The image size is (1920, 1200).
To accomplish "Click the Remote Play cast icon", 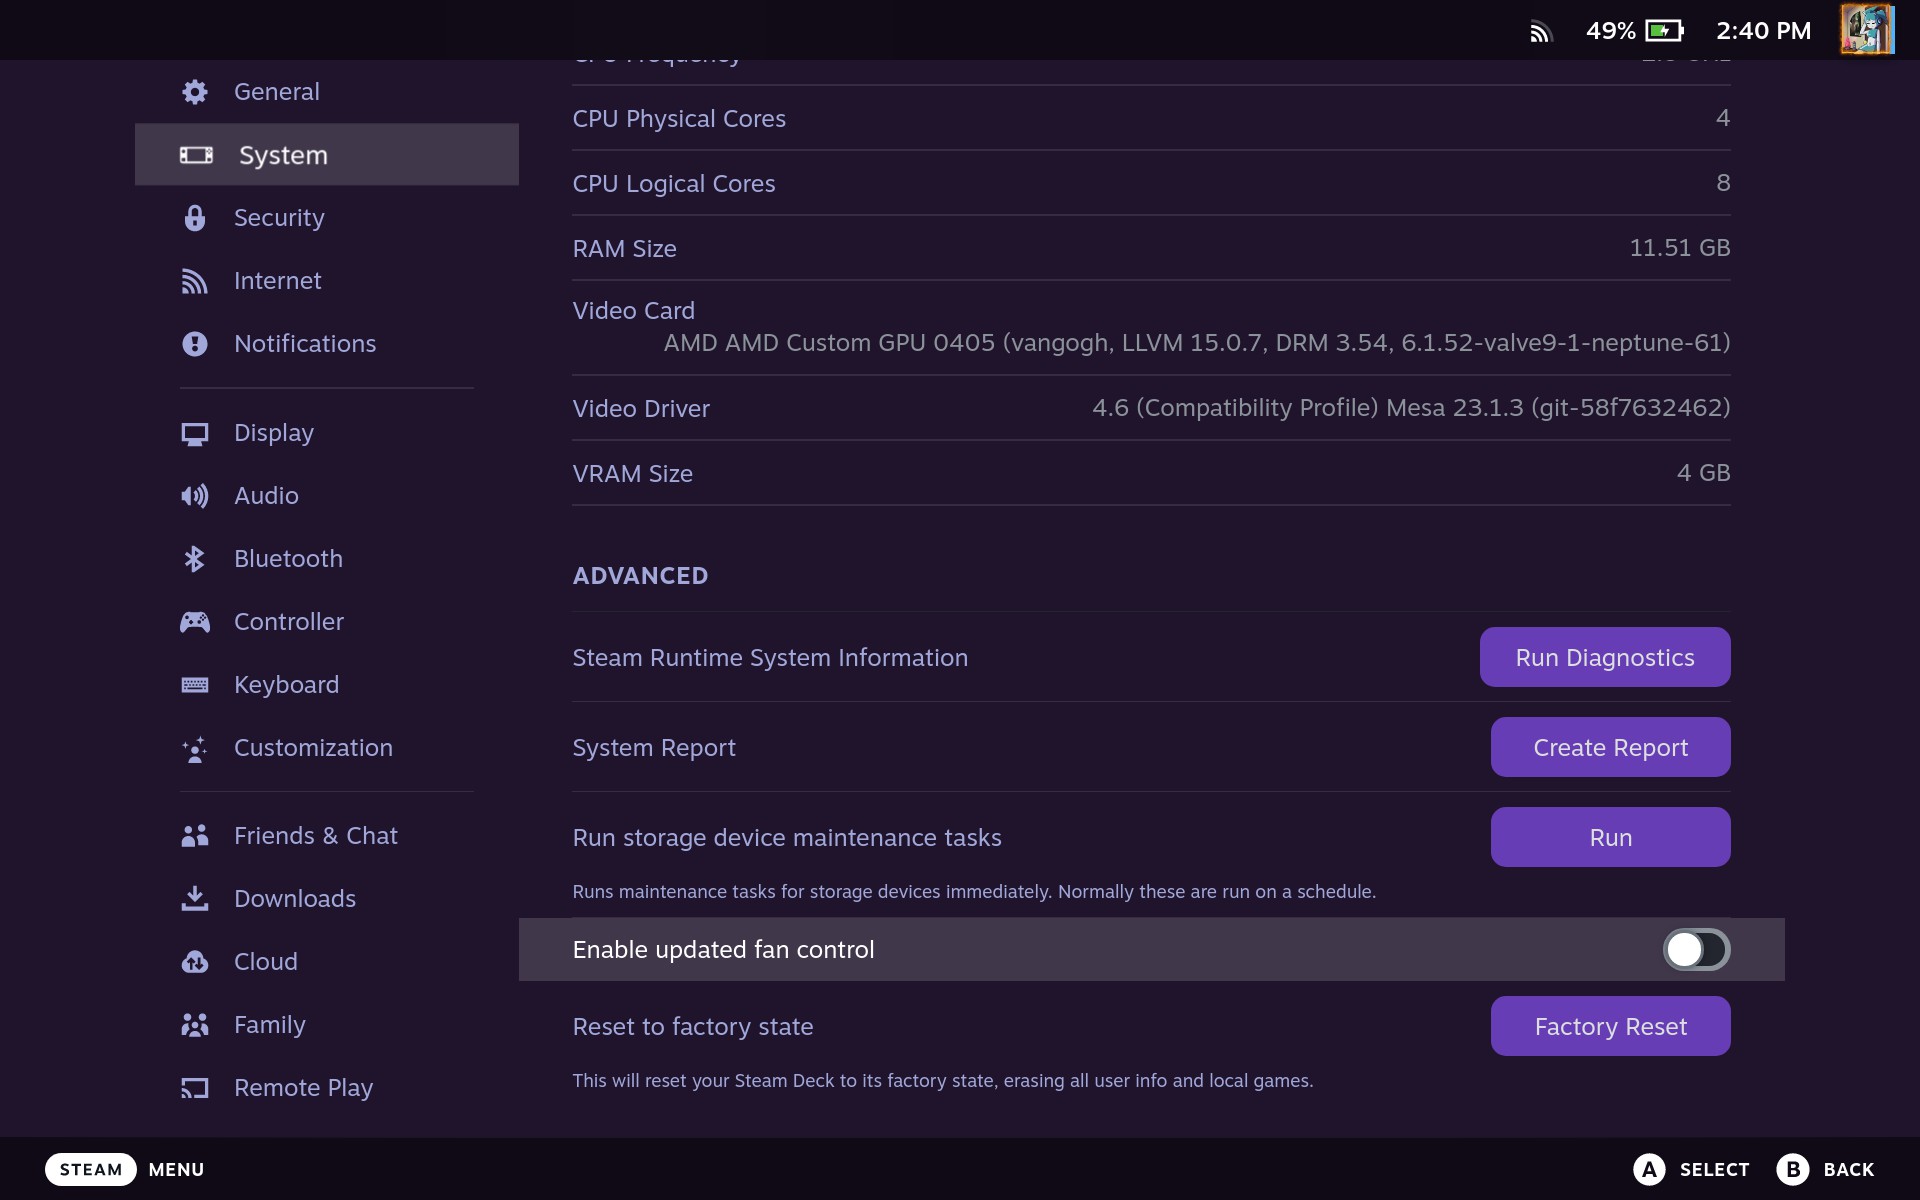I will pos(195,1088).
